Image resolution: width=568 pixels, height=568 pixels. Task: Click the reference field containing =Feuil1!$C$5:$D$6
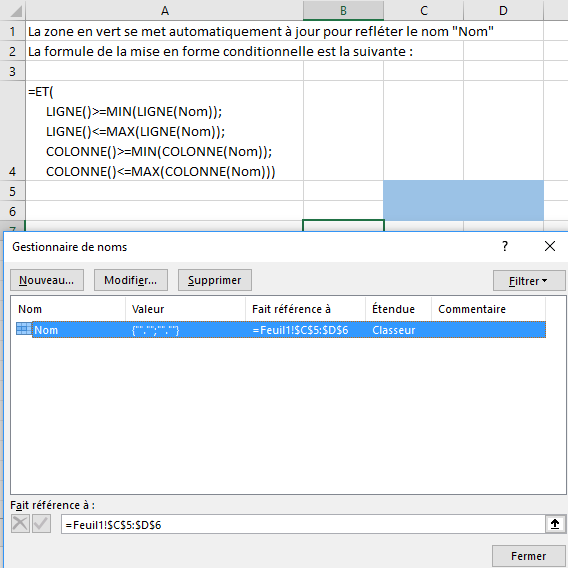tap(304, 524)
